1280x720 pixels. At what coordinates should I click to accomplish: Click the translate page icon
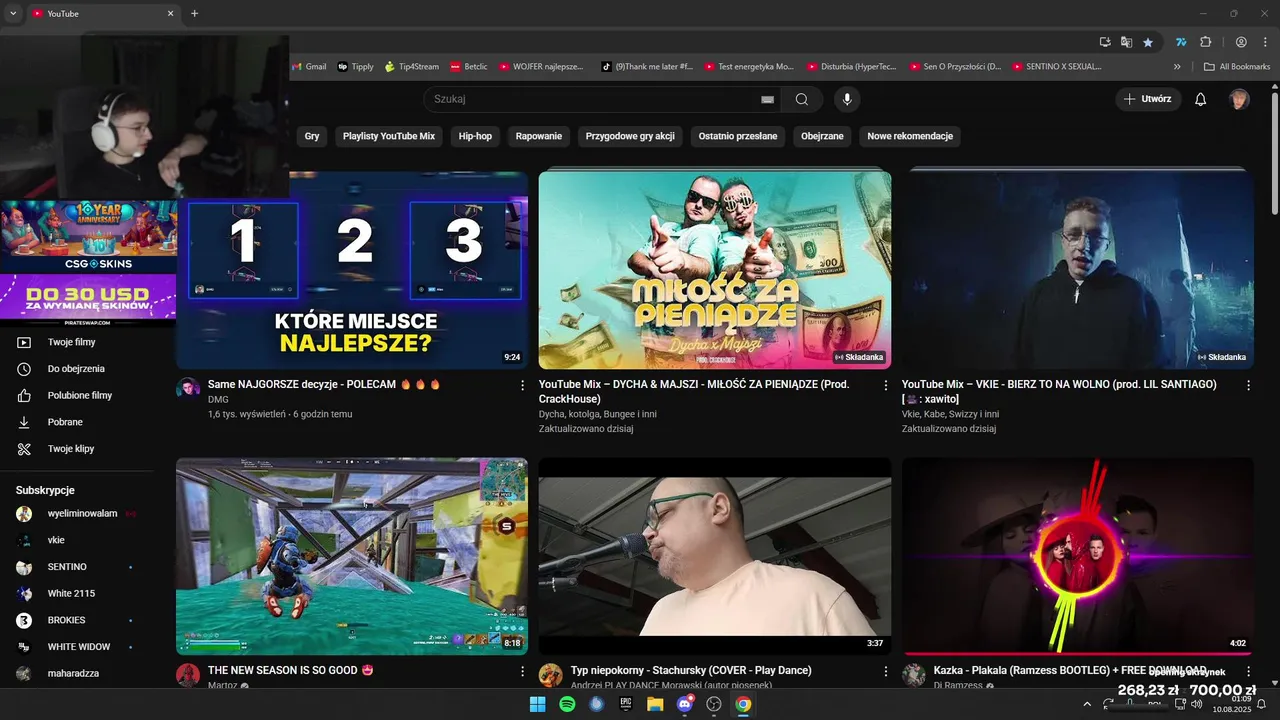click(x=1126, y=42)
